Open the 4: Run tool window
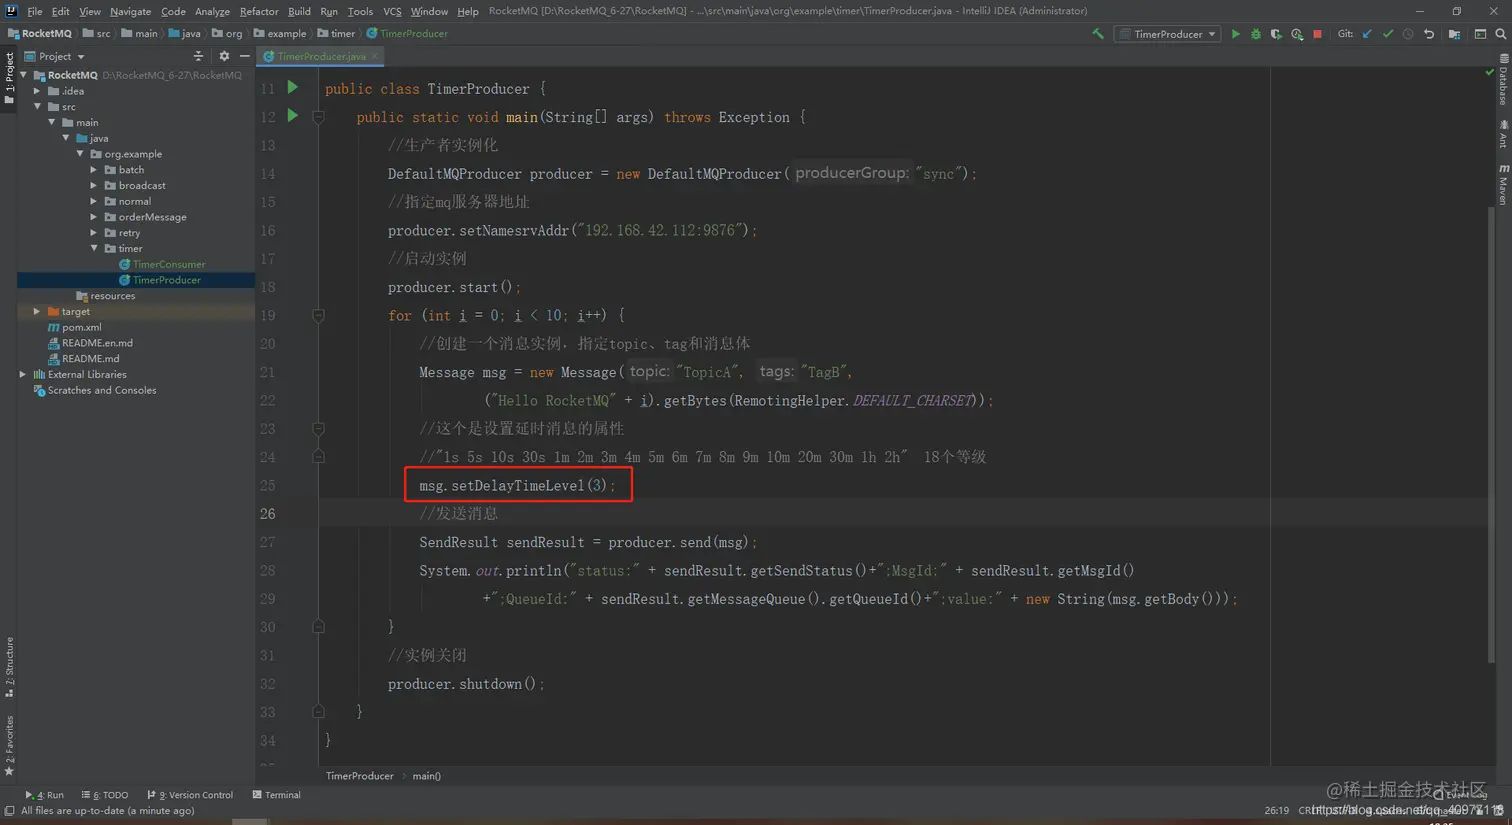This screenshot has height=825, width=1512. 44,795
